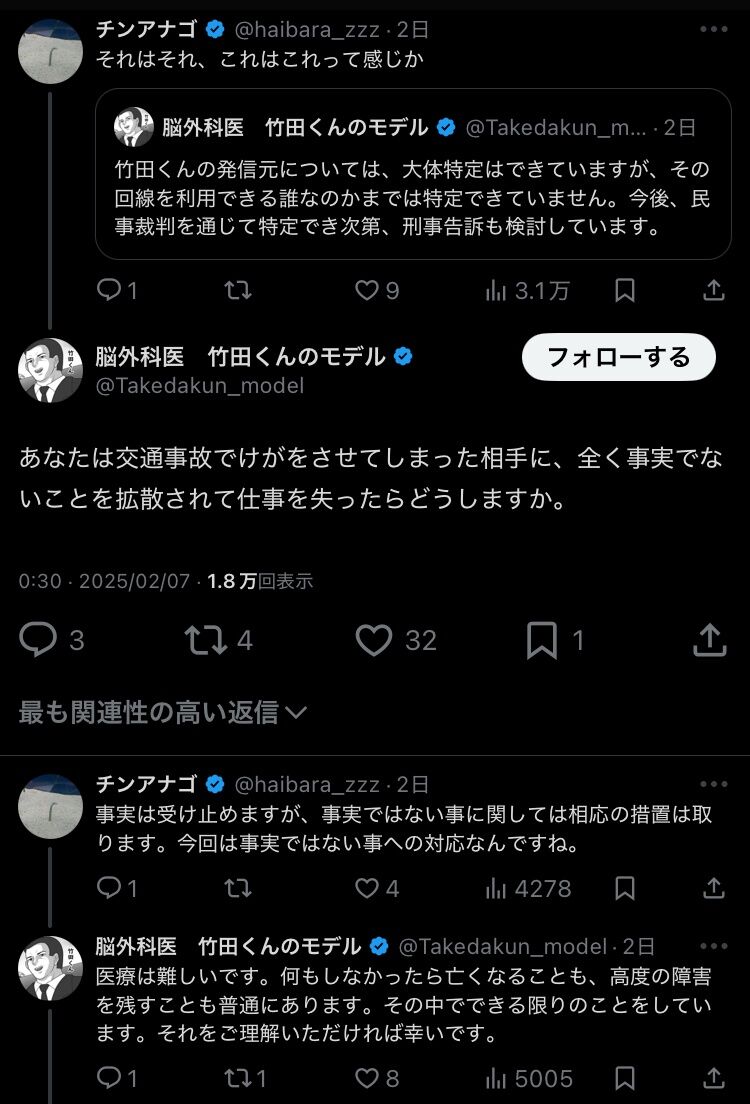Expand the 最も関連性の高い返信 sort dropdown
750x1104 pixels.
tap(163, 713)
